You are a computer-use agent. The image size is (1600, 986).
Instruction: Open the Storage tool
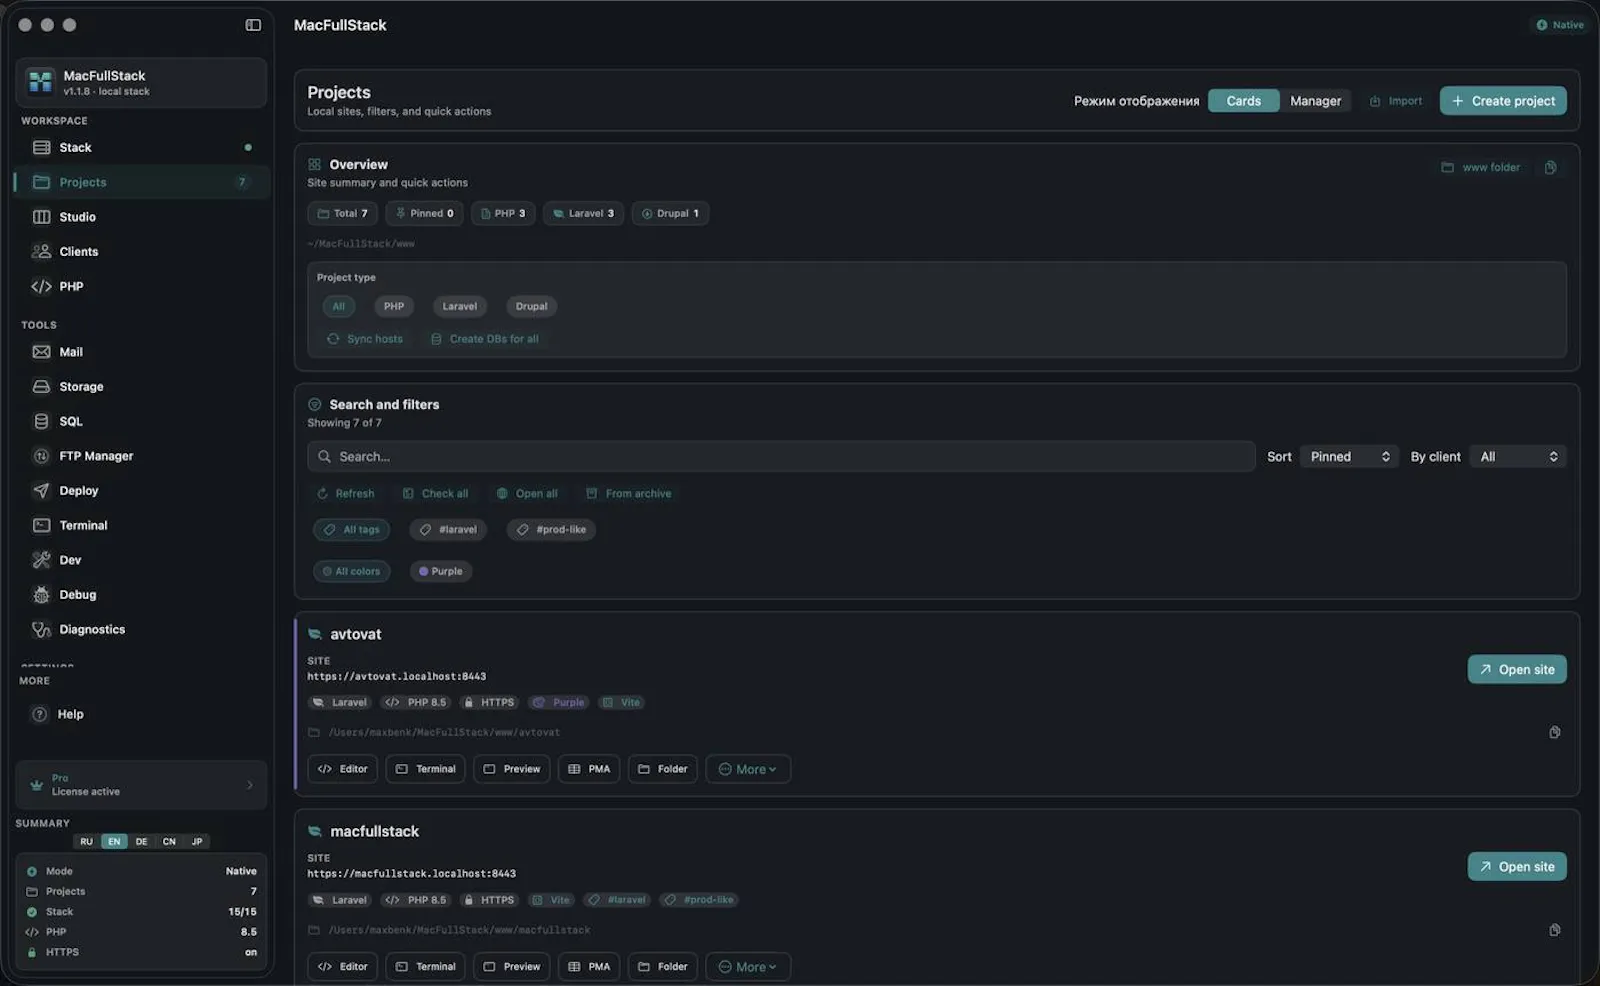tap(141, 387)
